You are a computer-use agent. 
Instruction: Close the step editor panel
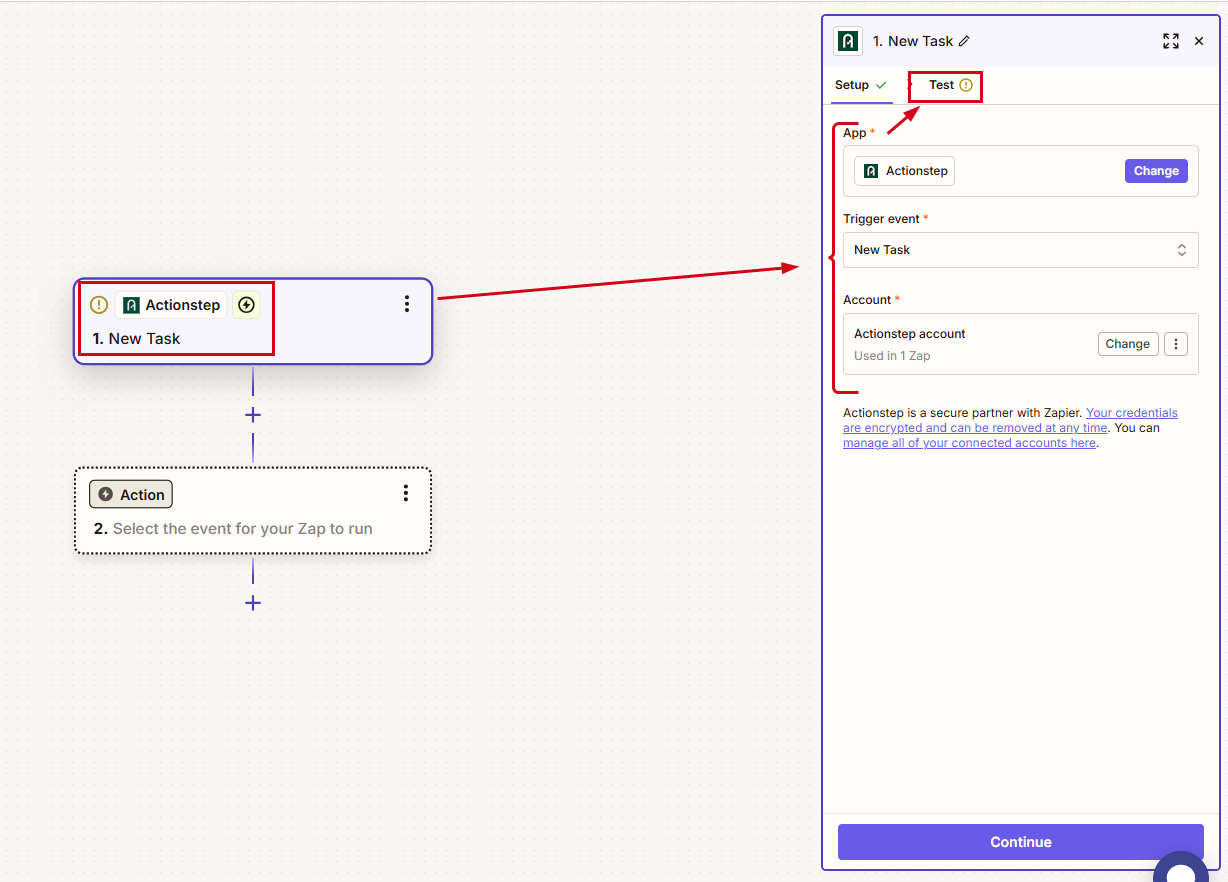click(1199, 41)
